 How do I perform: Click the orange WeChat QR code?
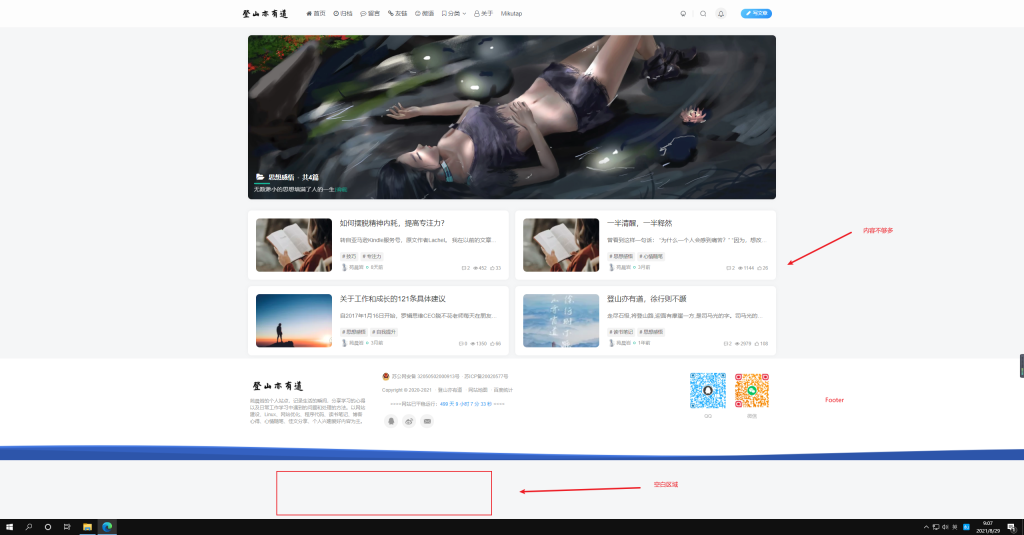tap(752, 391)
